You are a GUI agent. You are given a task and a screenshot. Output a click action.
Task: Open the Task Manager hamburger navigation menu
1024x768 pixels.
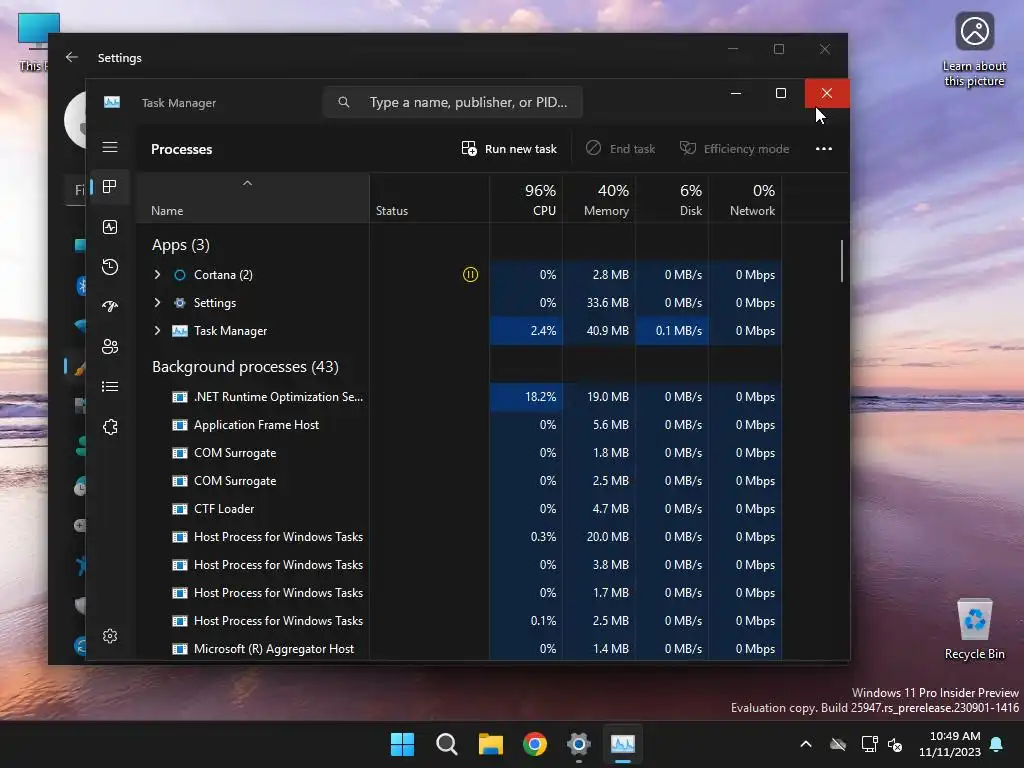point(110,147)
